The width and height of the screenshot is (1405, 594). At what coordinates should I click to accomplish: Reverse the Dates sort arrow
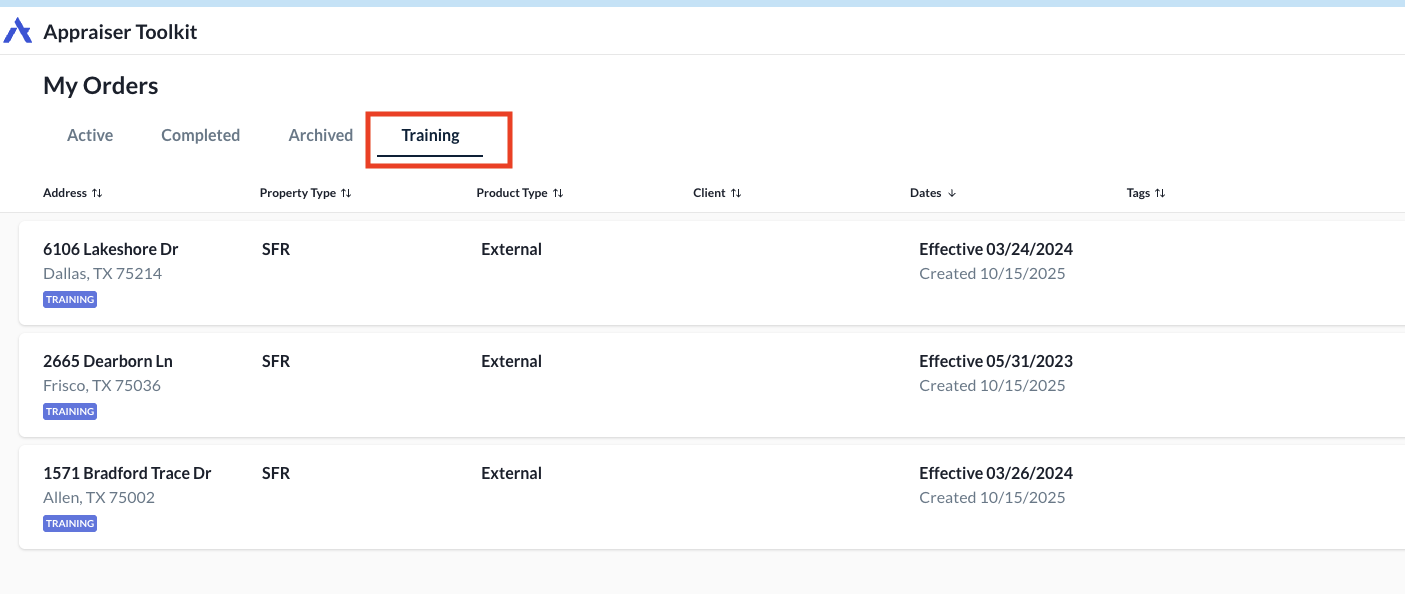coord(952,193)
